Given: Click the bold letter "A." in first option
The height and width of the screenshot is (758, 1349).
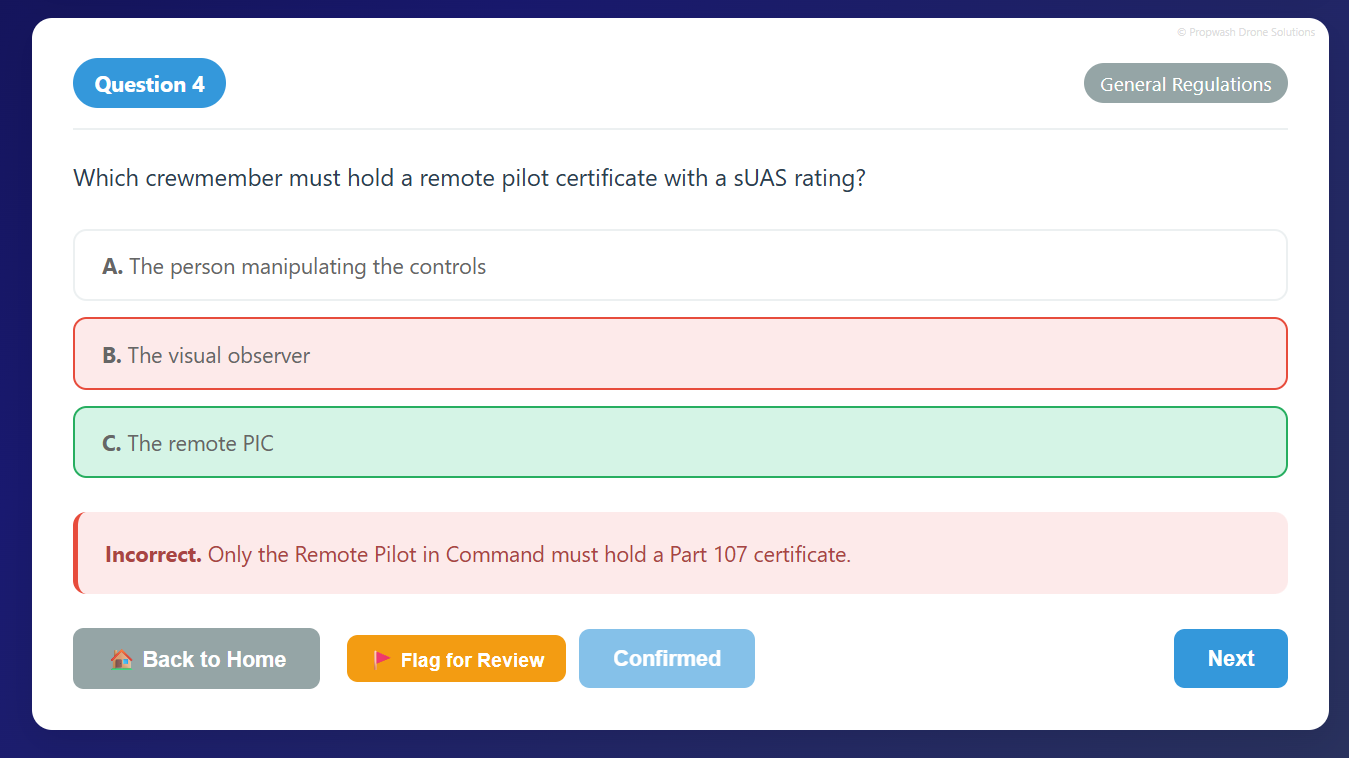Looking at the screenshot, I should click(112, 267).
